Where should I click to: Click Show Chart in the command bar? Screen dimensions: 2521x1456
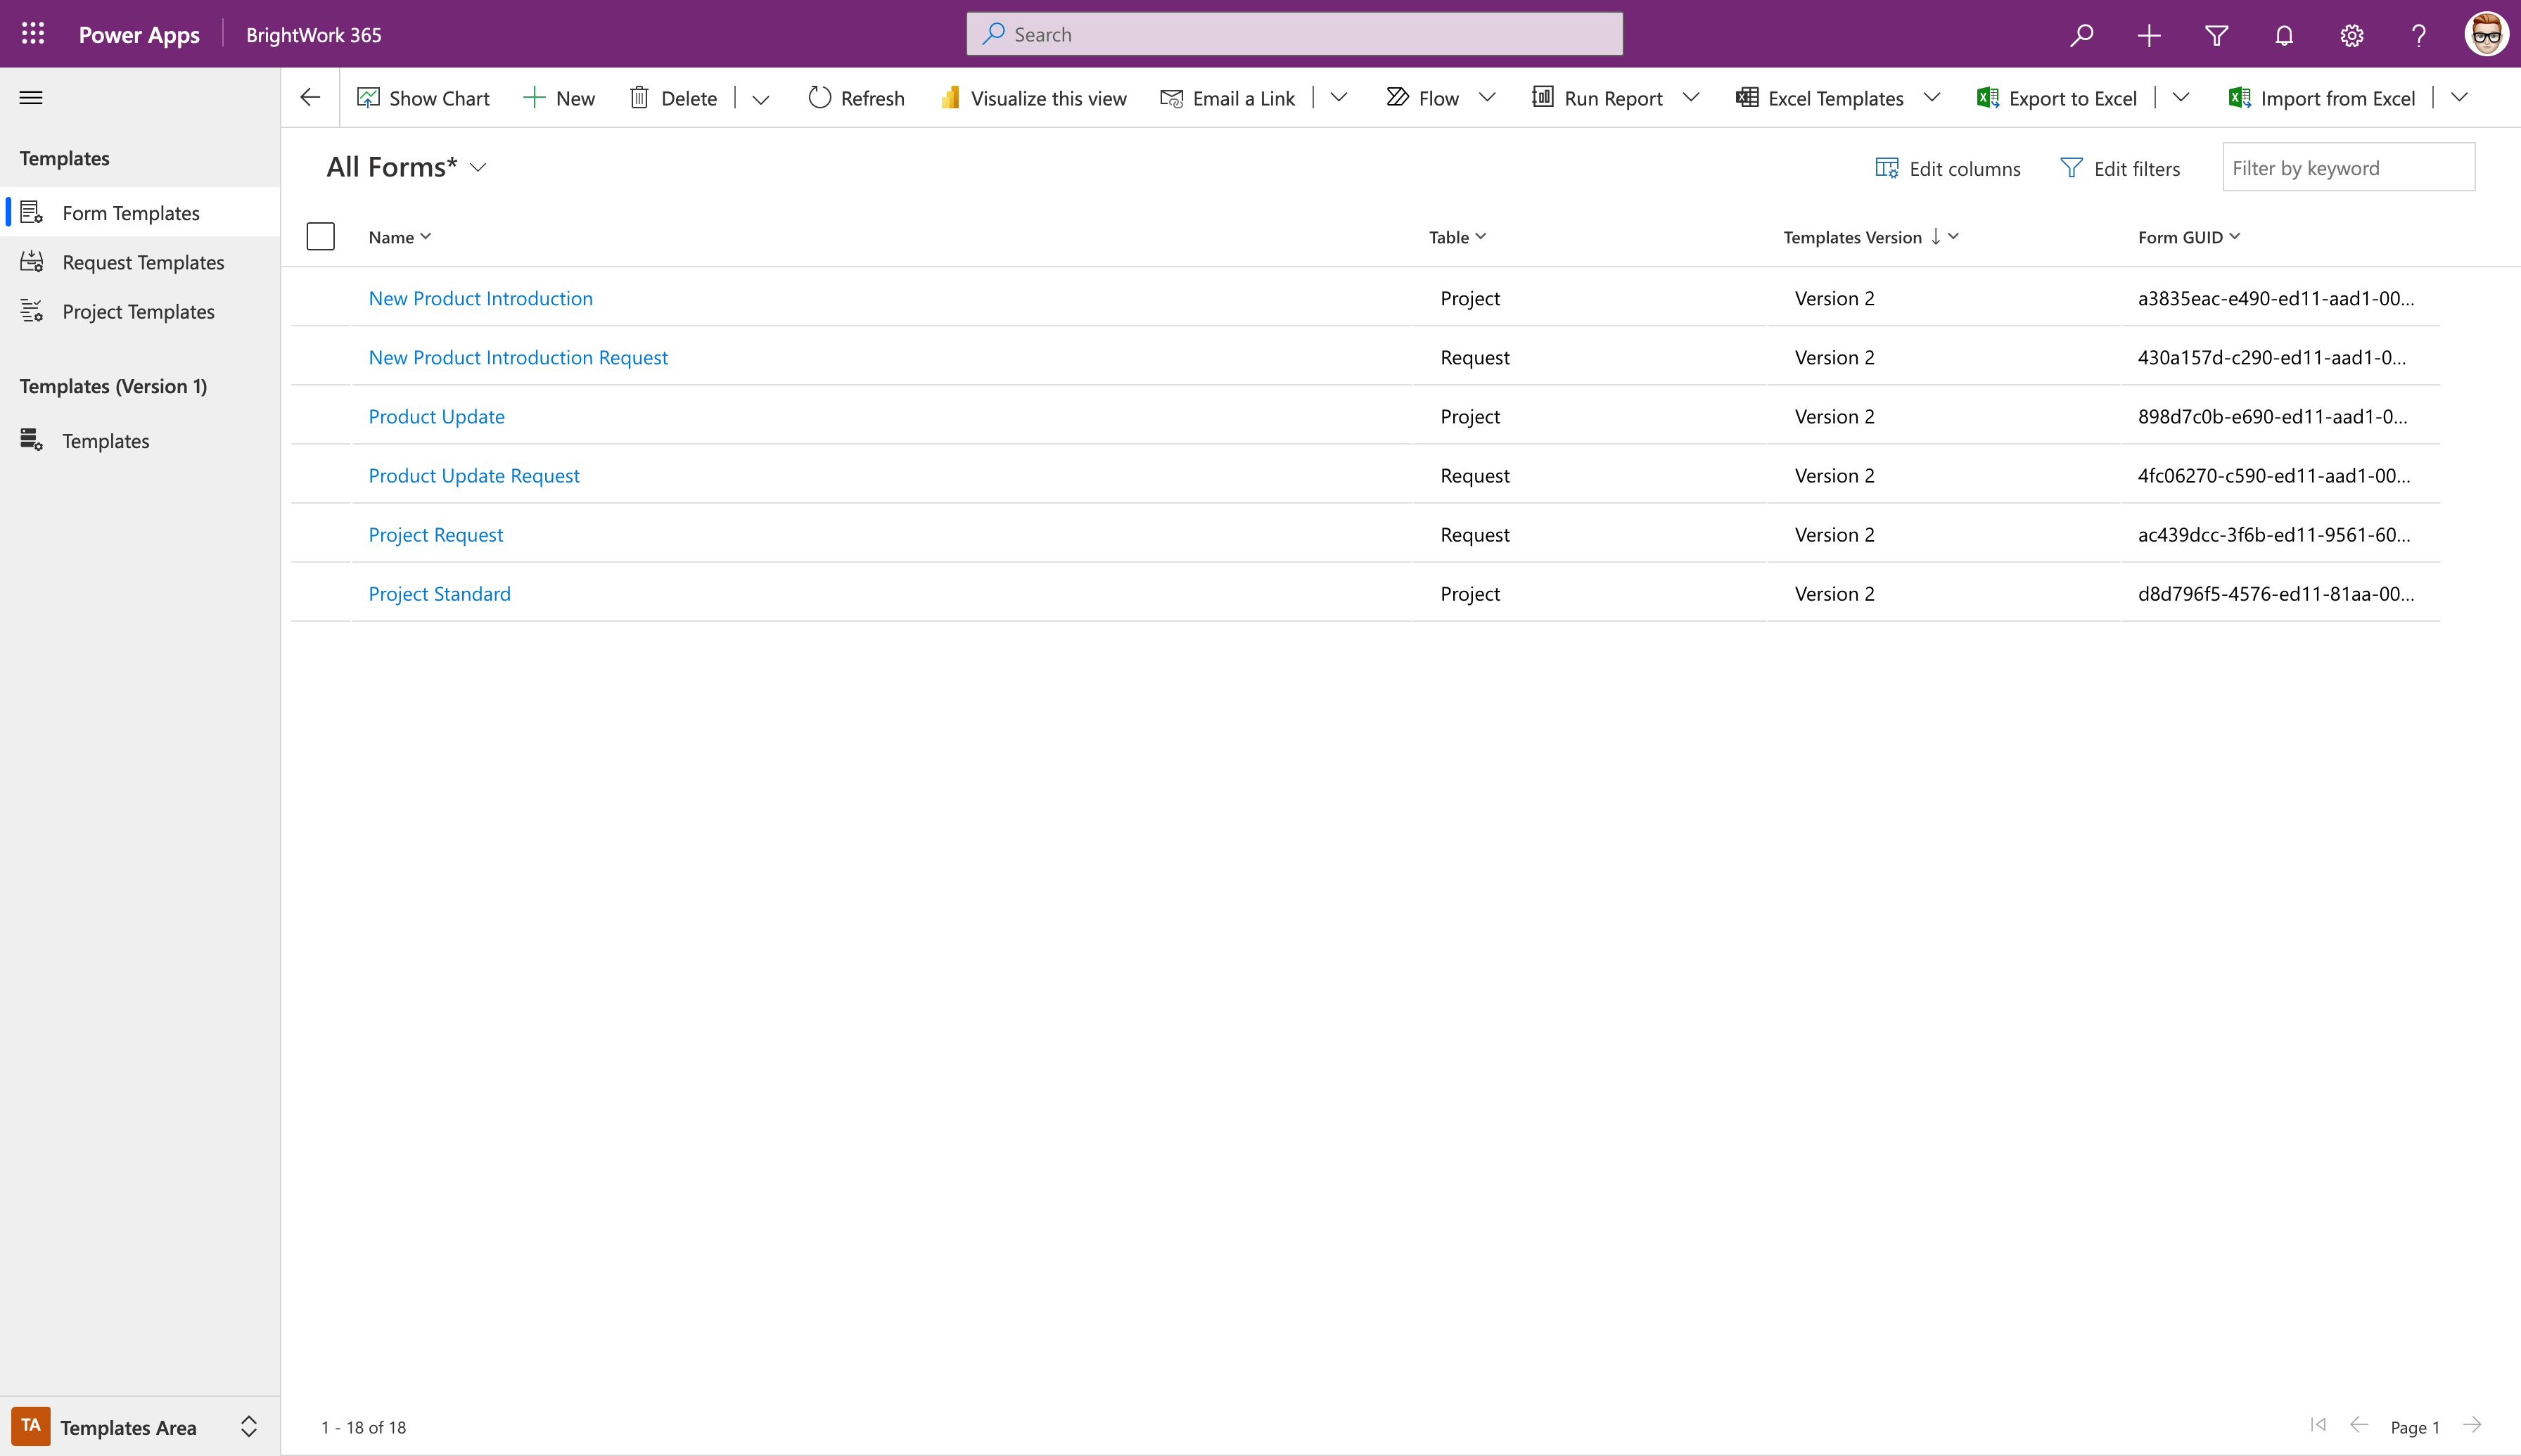423,98
